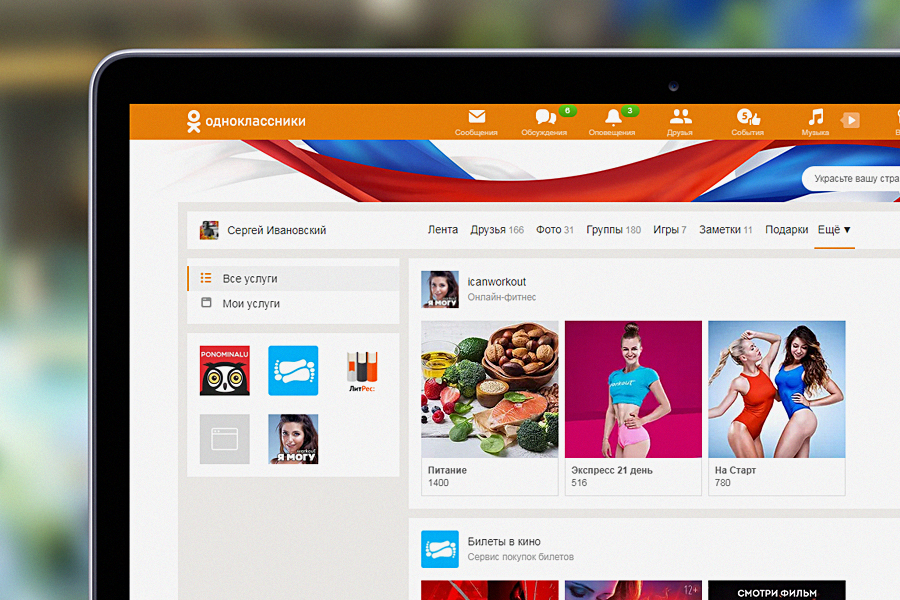The height and width of the screenshot is (600, 900).
Task: Open the blue cinema tickets app icon in sidebar
Action: [293, 370]
